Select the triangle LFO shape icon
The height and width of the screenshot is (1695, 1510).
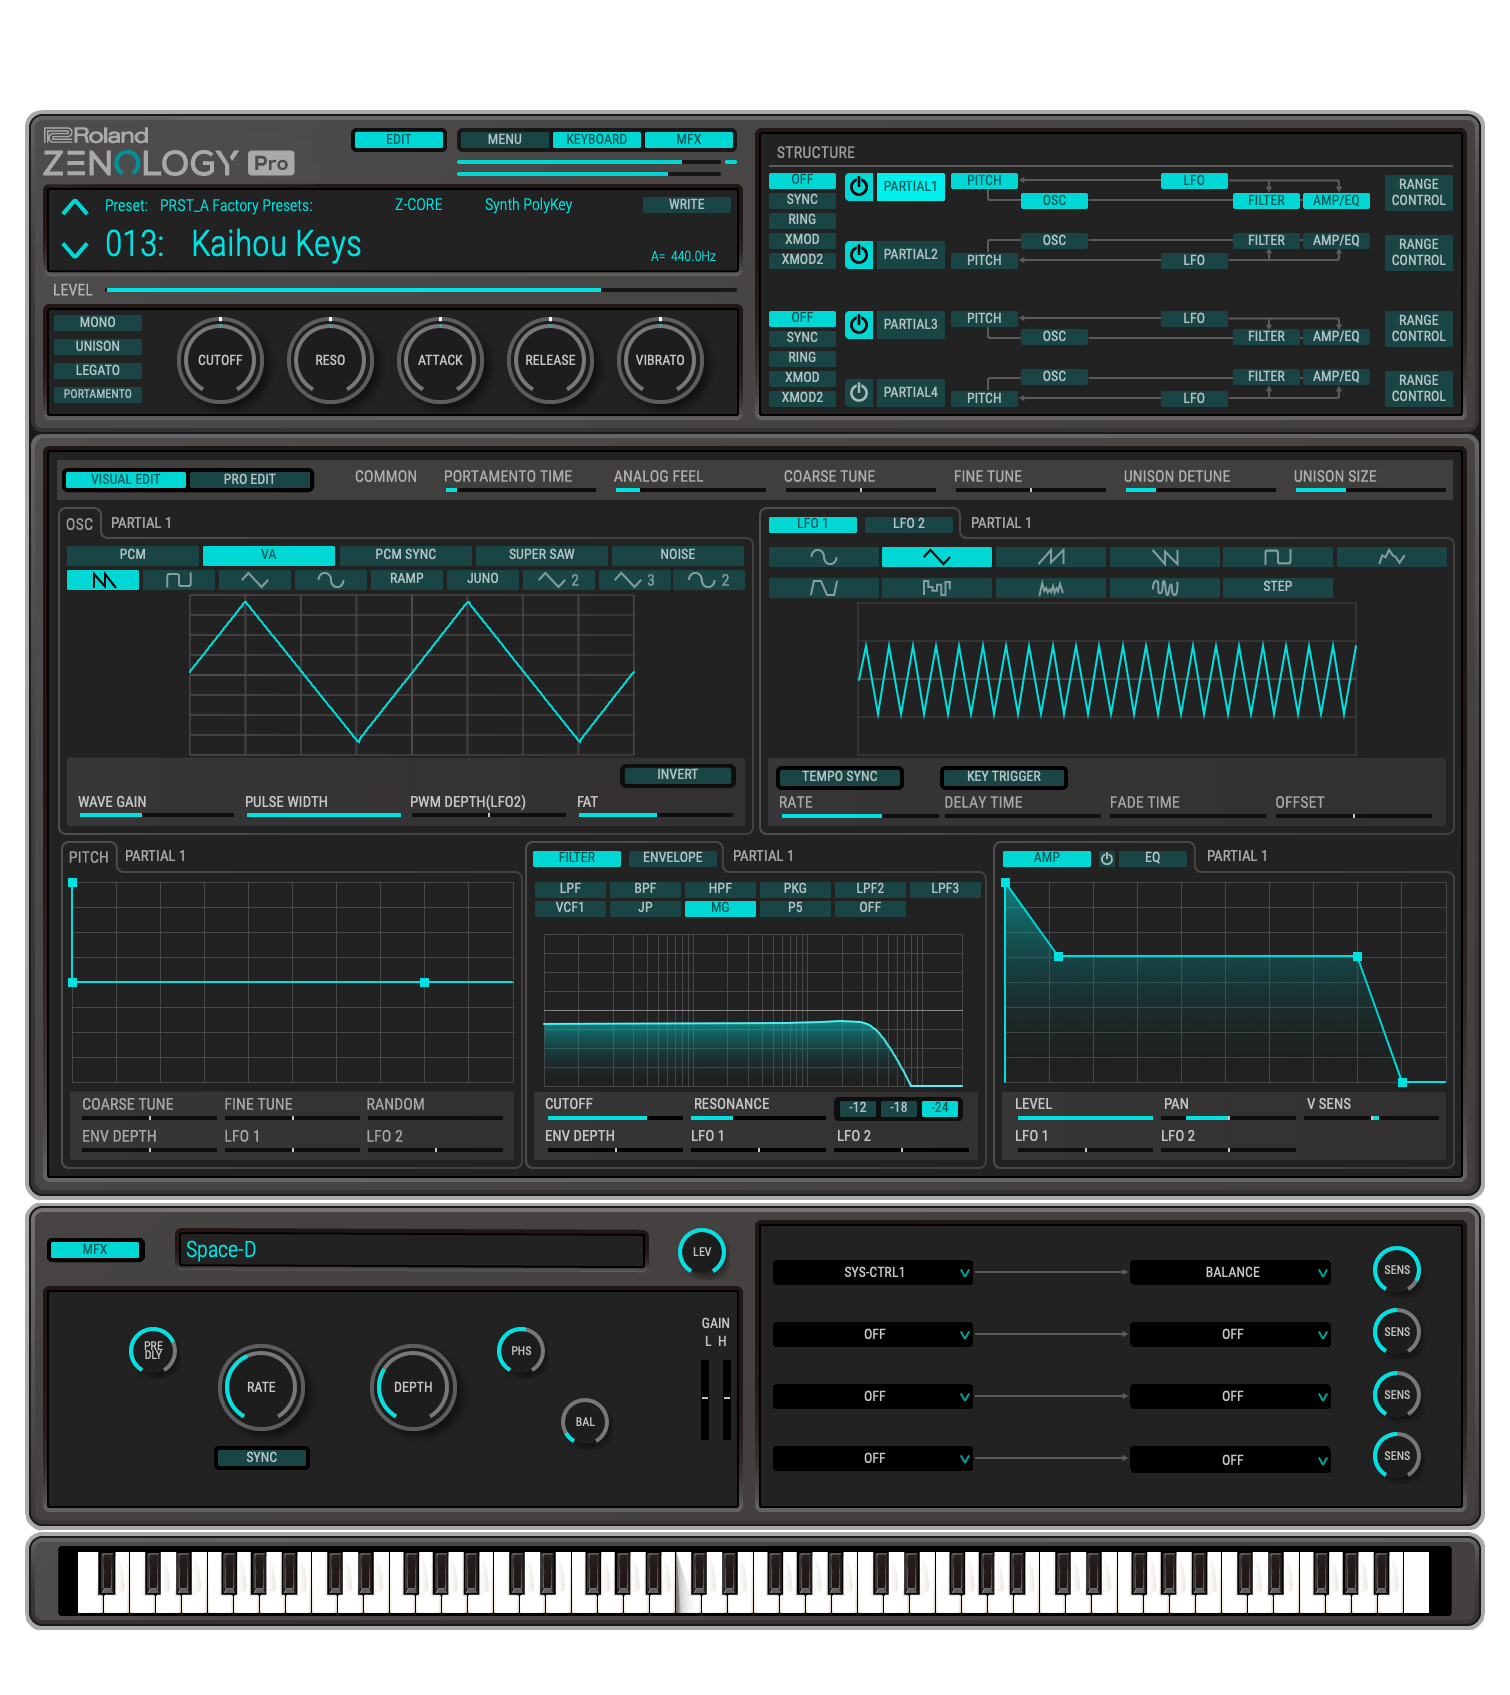pyautogui.click(x=937, y=557)
